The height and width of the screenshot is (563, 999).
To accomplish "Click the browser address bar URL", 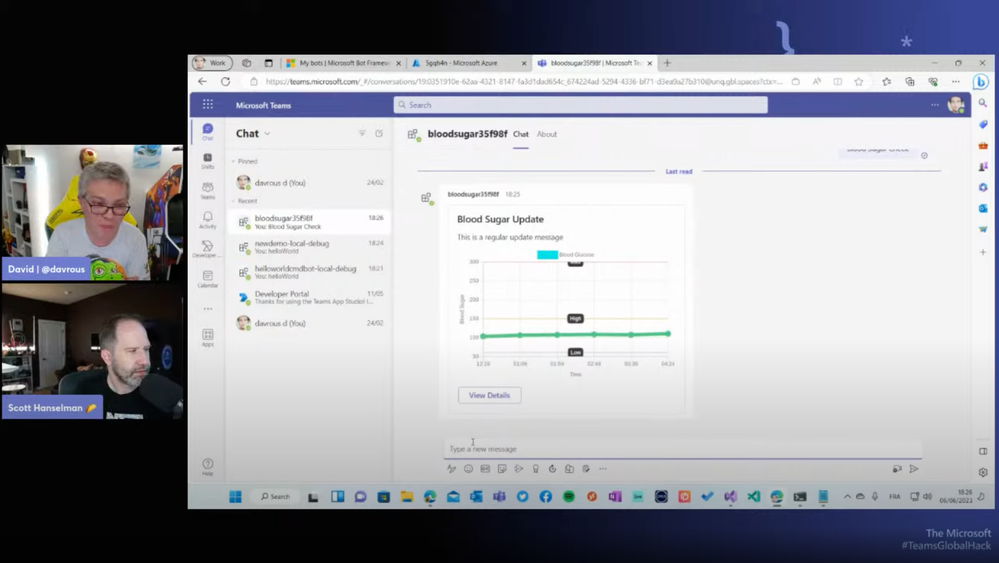I will pyautogui.click(x=524, y=82).
